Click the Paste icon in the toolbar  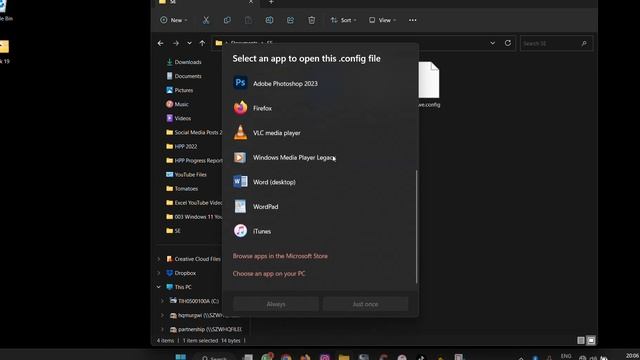pos(248,20)
